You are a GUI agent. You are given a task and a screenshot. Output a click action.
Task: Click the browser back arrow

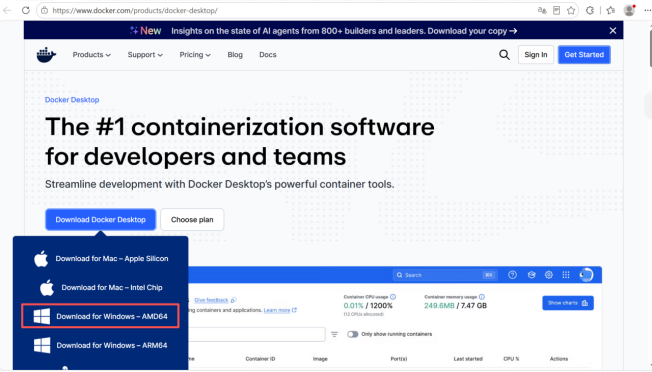pos(7,10)
